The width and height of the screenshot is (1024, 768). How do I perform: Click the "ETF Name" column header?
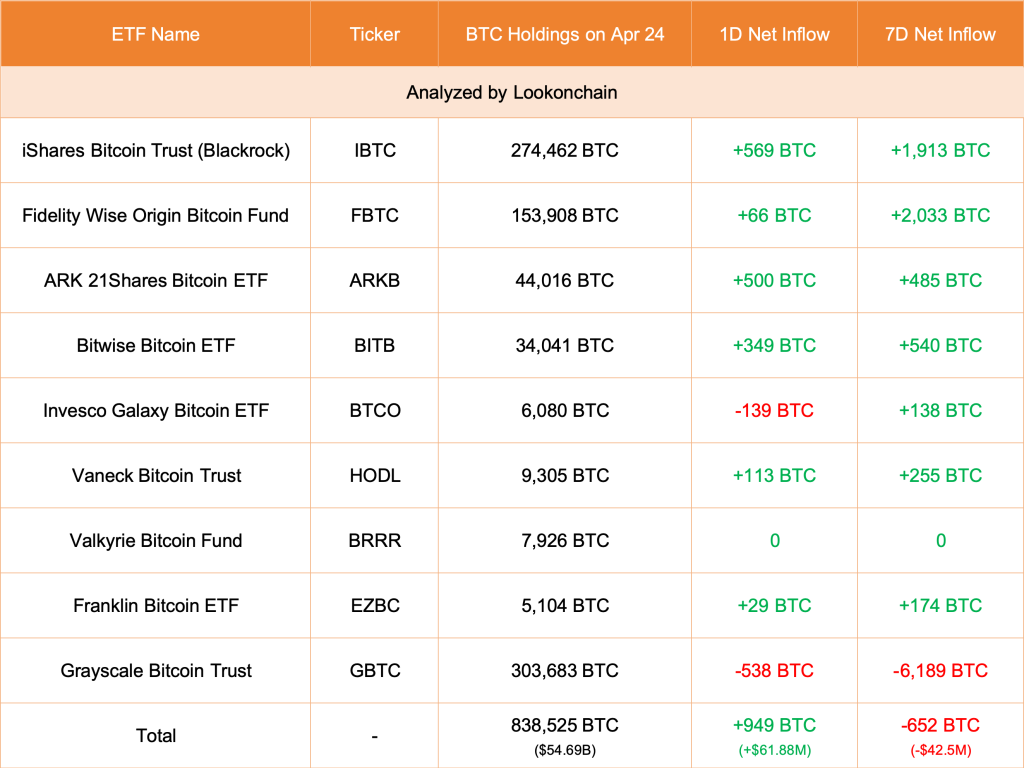point(155,34)
